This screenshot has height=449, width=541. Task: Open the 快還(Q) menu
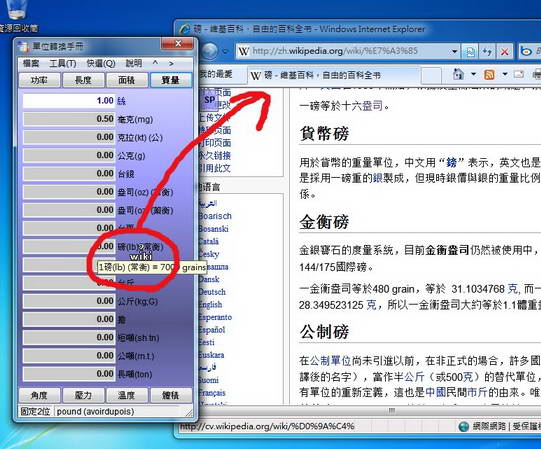click(x=101, y=64)
